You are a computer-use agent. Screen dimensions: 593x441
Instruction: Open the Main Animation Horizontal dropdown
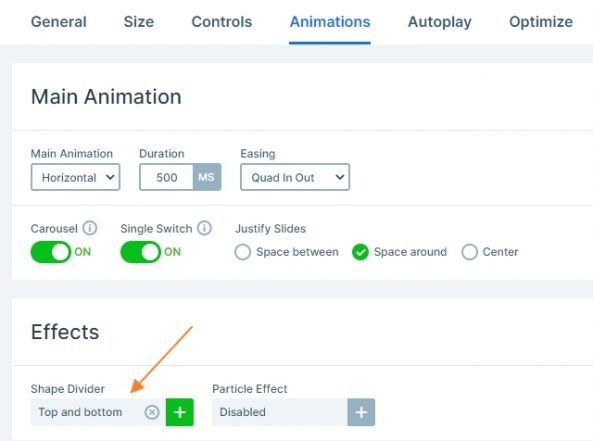(75, 177)
